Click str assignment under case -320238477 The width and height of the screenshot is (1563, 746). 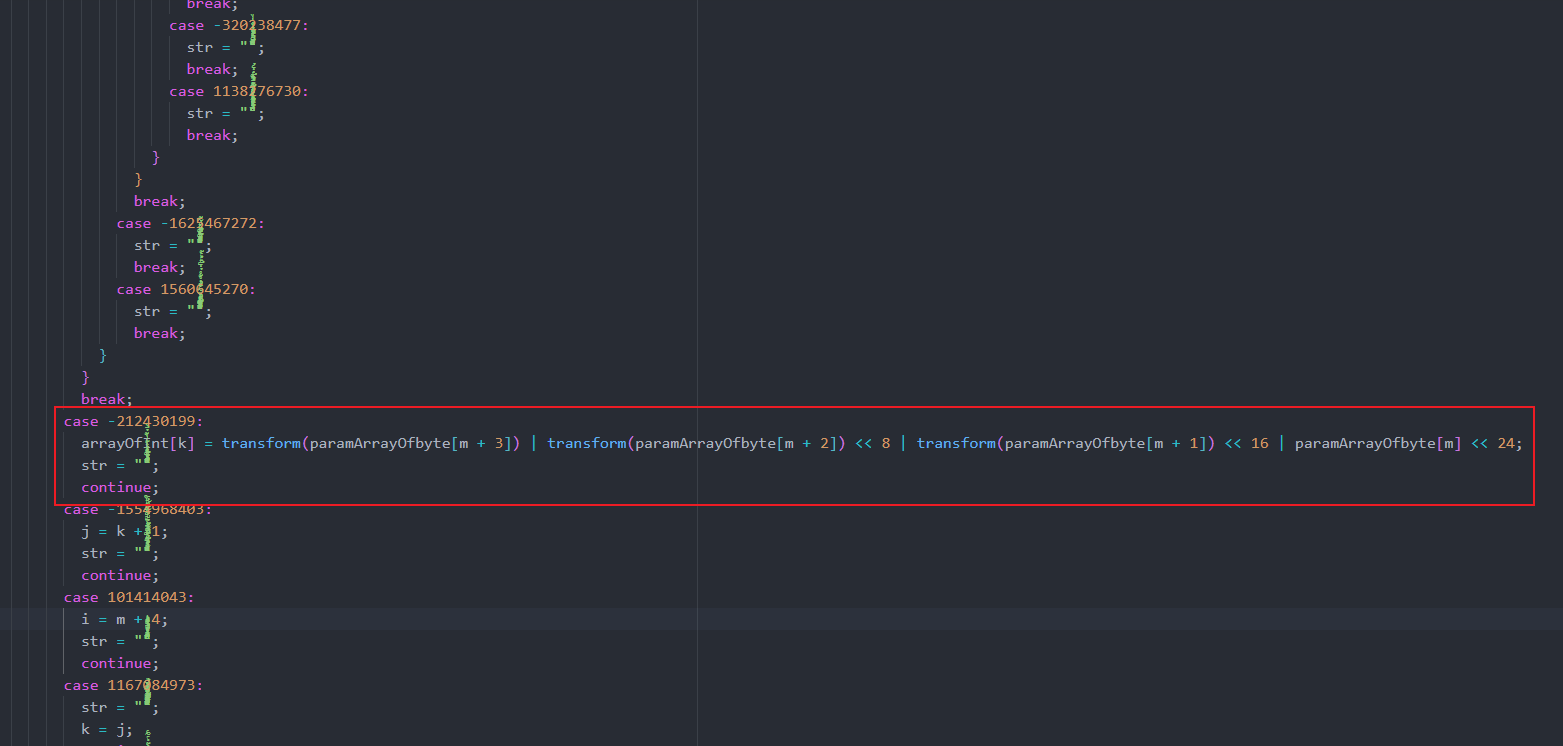tap(225, 47)
